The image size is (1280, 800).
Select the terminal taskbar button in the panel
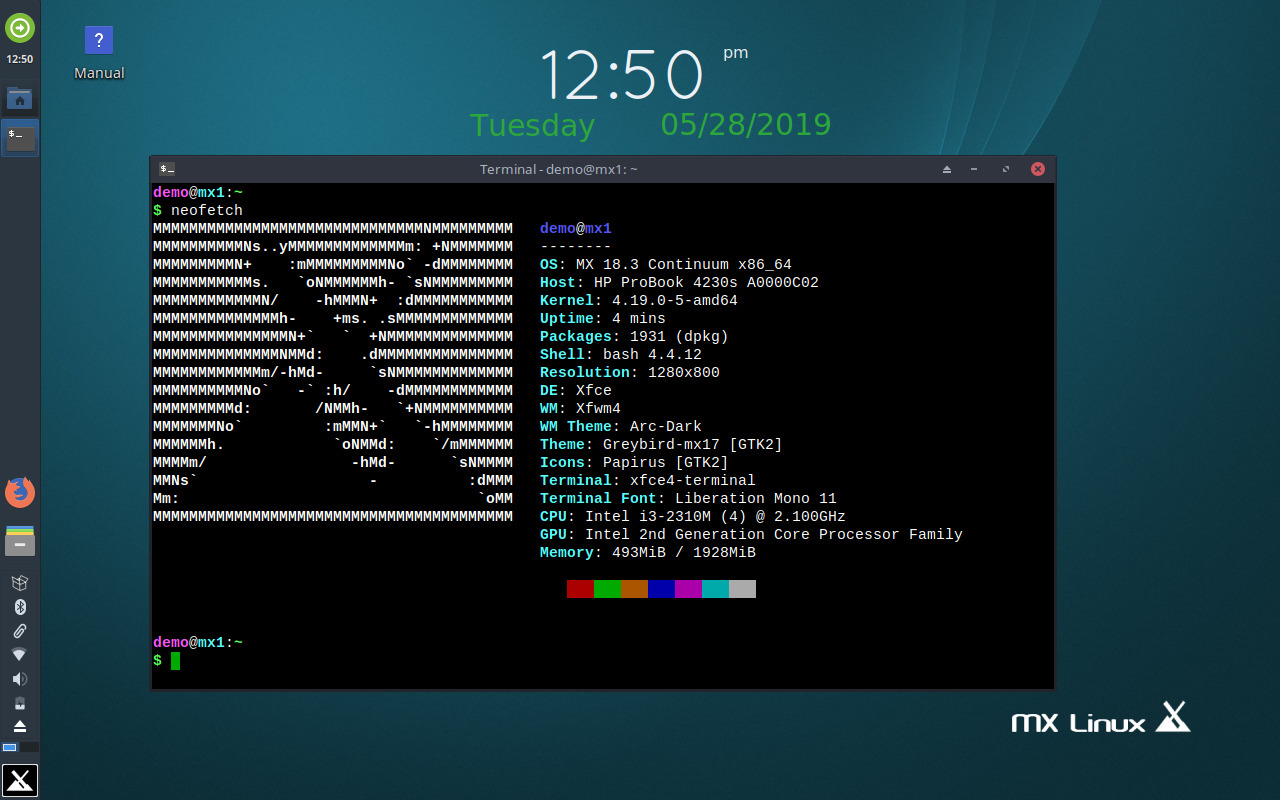20,137
